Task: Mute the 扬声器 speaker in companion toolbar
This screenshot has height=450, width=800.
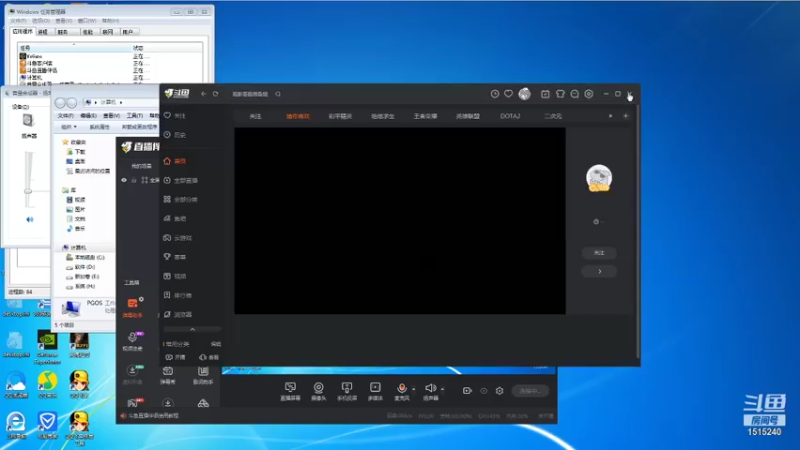Action: (430, 389)
